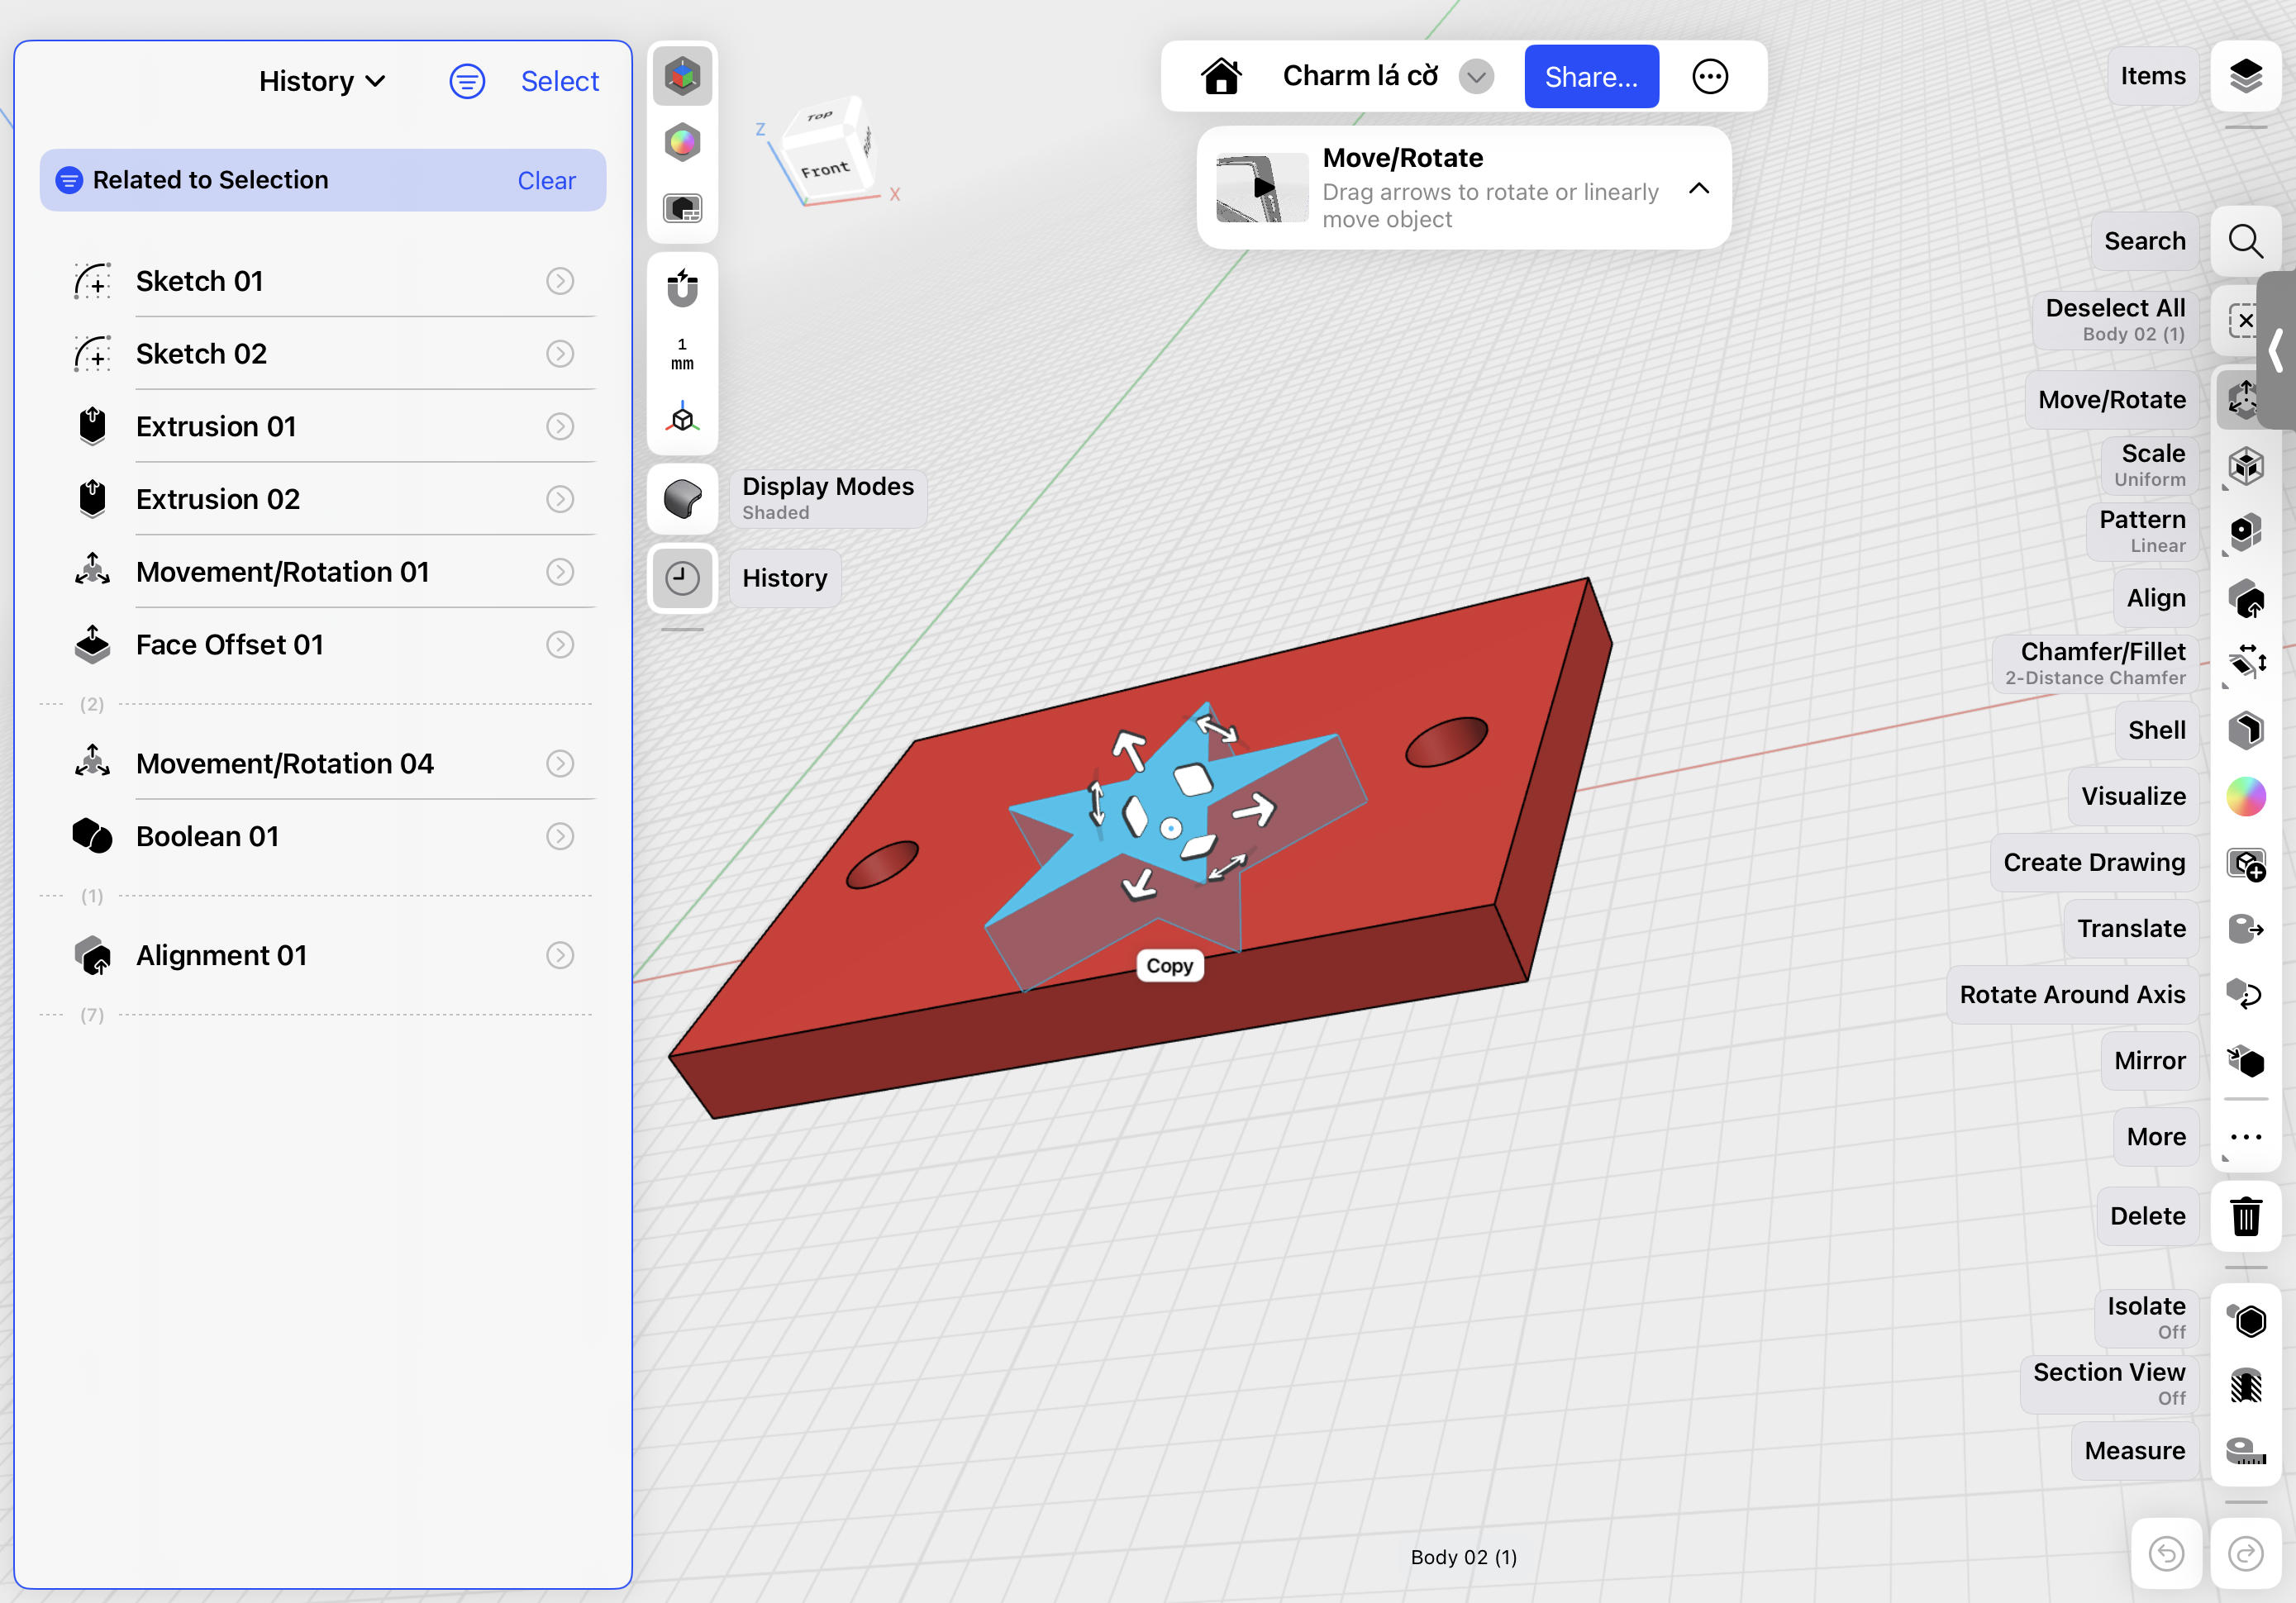Toggle the history filter icon
Viewport: 2296px width, 1603px height.
tap(467, 81)
